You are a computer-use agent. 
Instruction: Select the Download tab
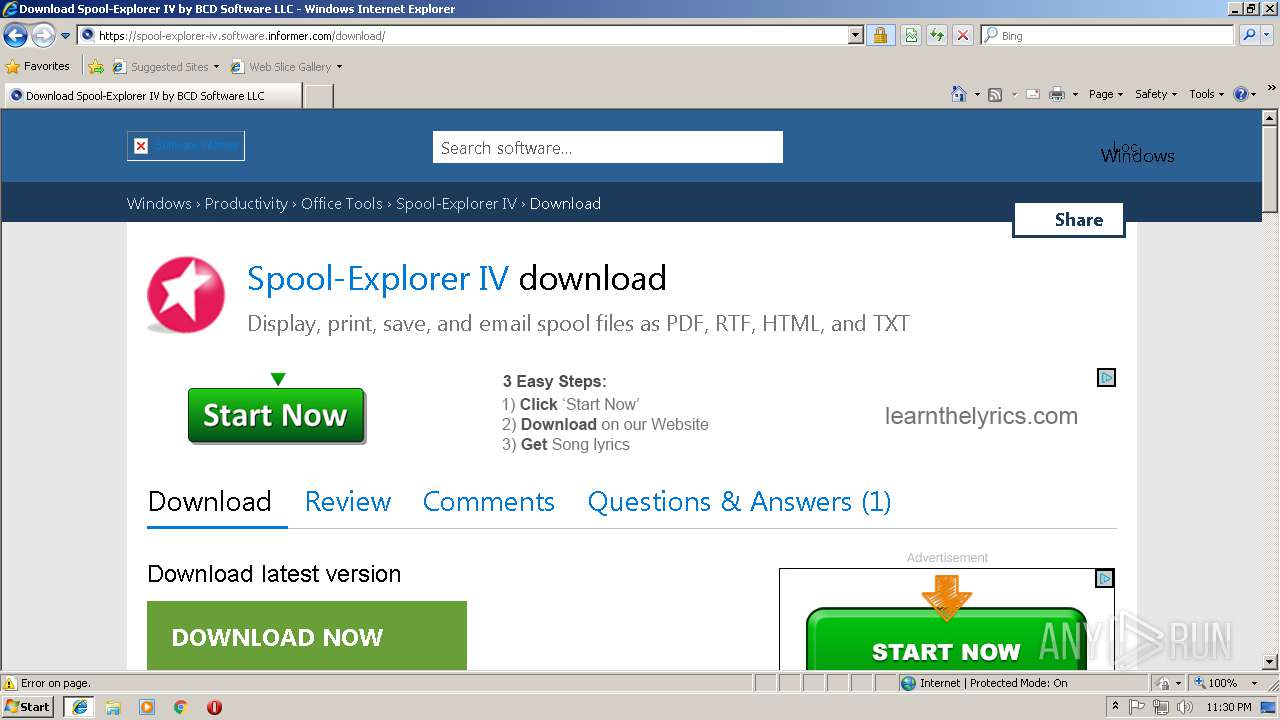210,501
